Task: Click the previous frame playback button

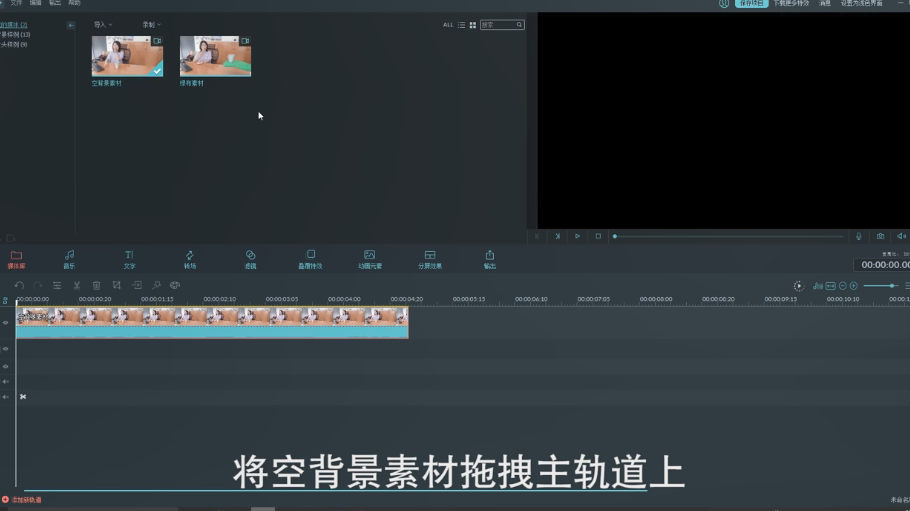Action: tap(537, 236)
